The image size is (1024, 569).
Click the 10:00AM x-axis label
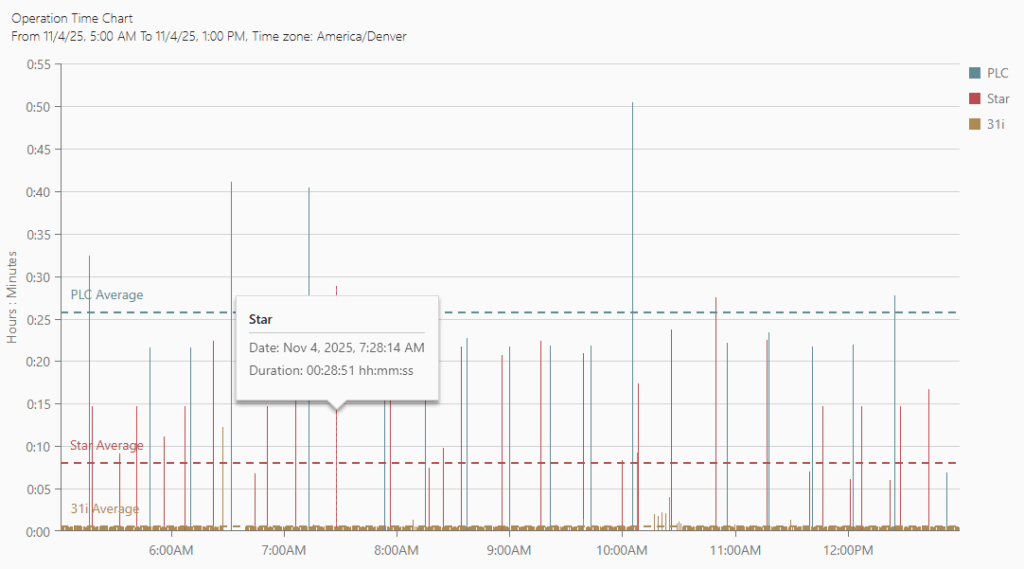(622, 550)
